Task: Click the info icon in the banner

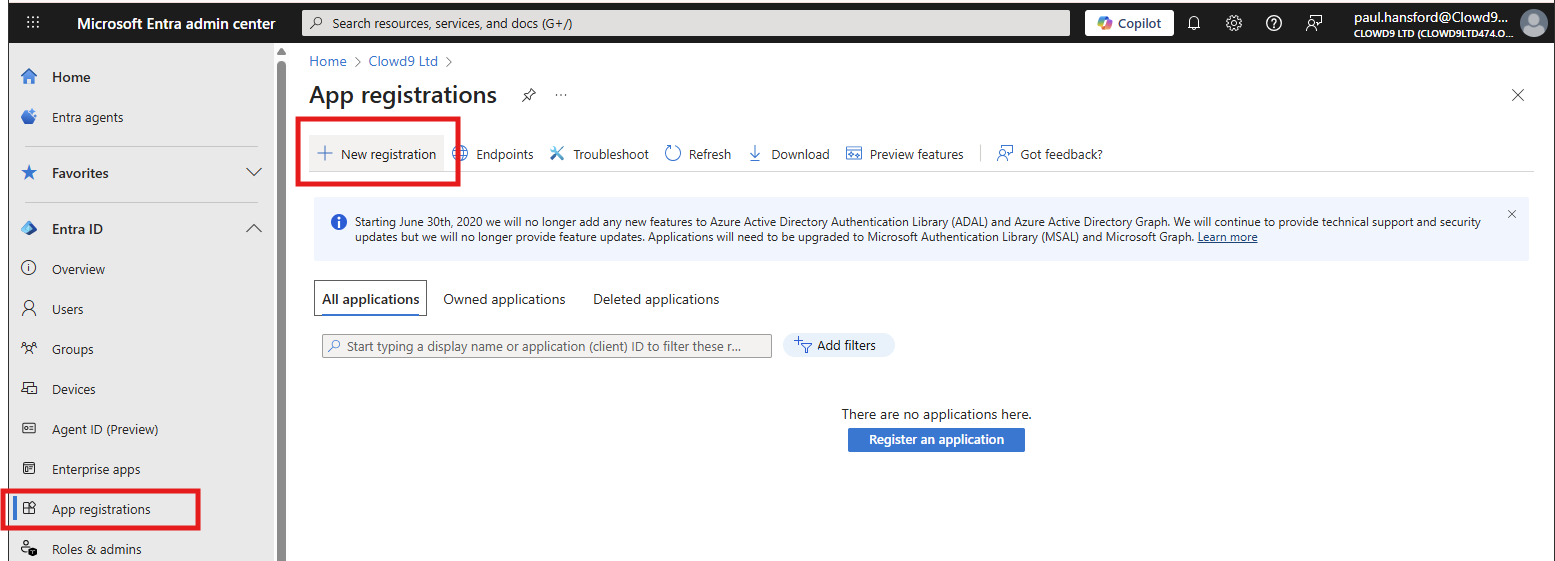Action: click(339, 222)
